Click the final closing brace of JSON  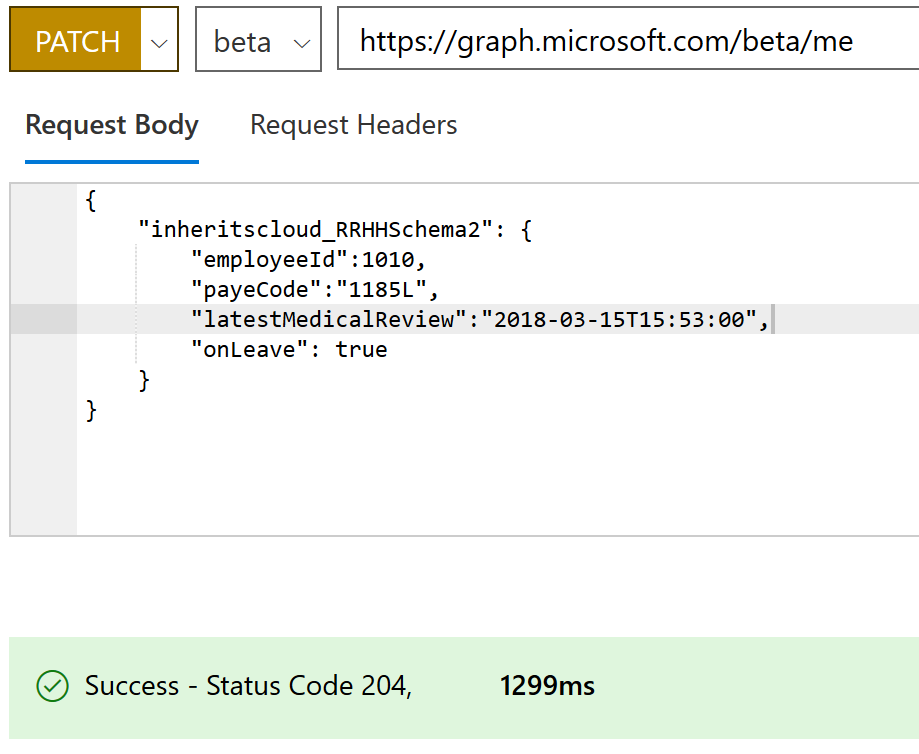click(91, 410)
